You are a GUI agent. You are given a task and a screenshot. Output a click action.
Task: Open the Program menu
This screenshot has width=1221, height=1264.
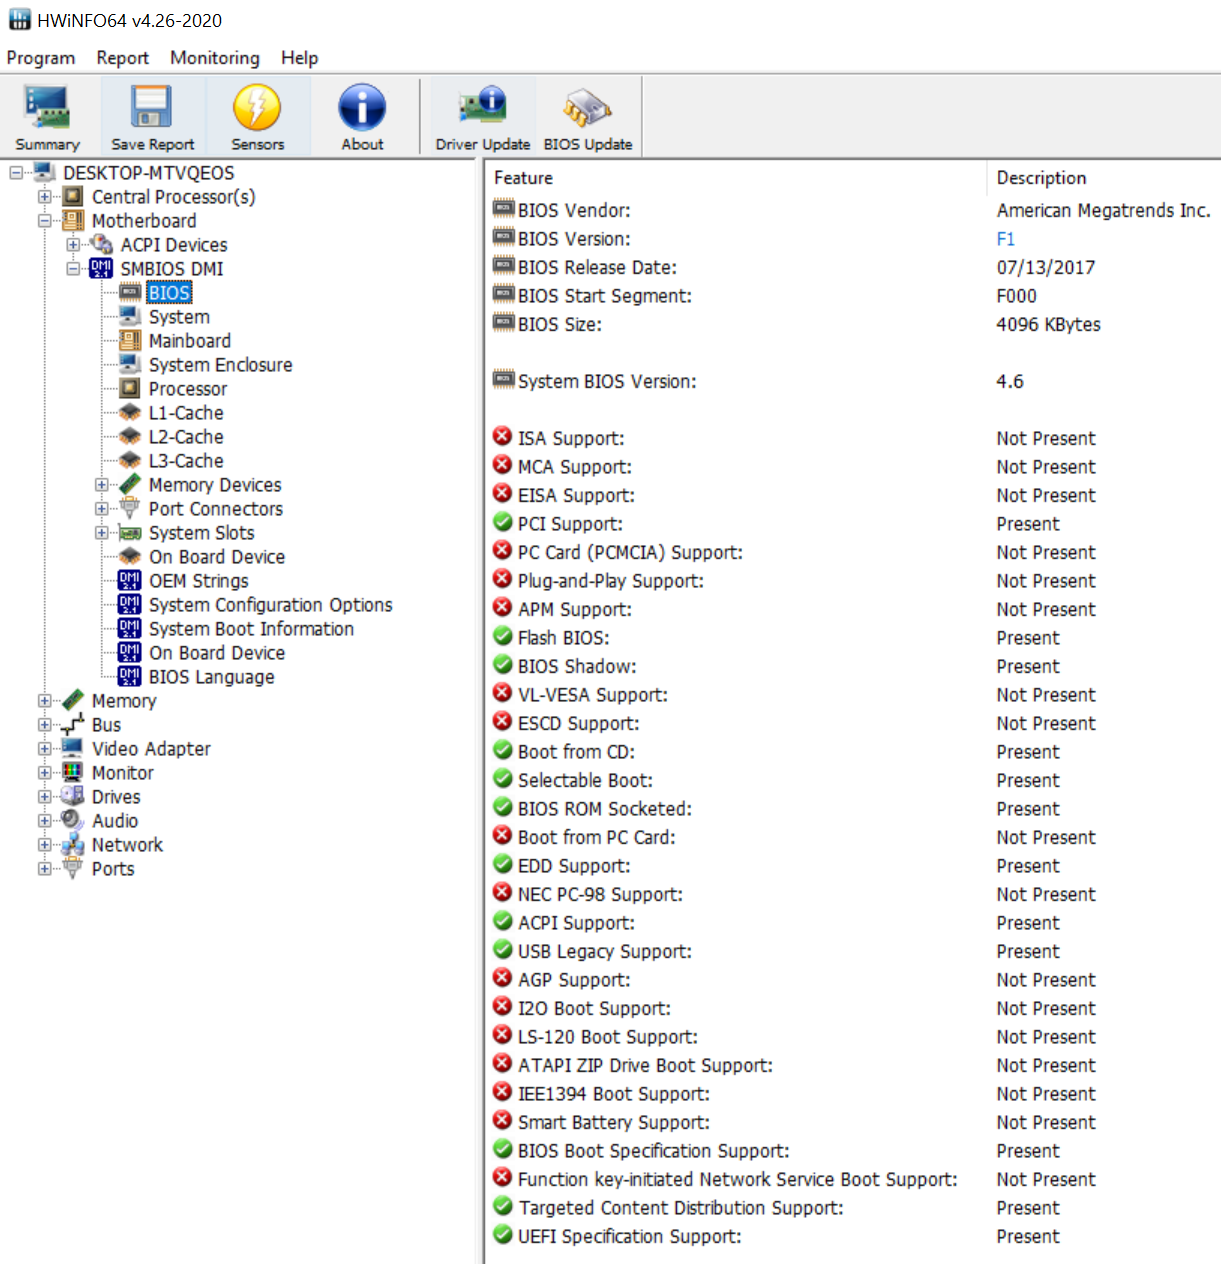click(x=41, y=58)
